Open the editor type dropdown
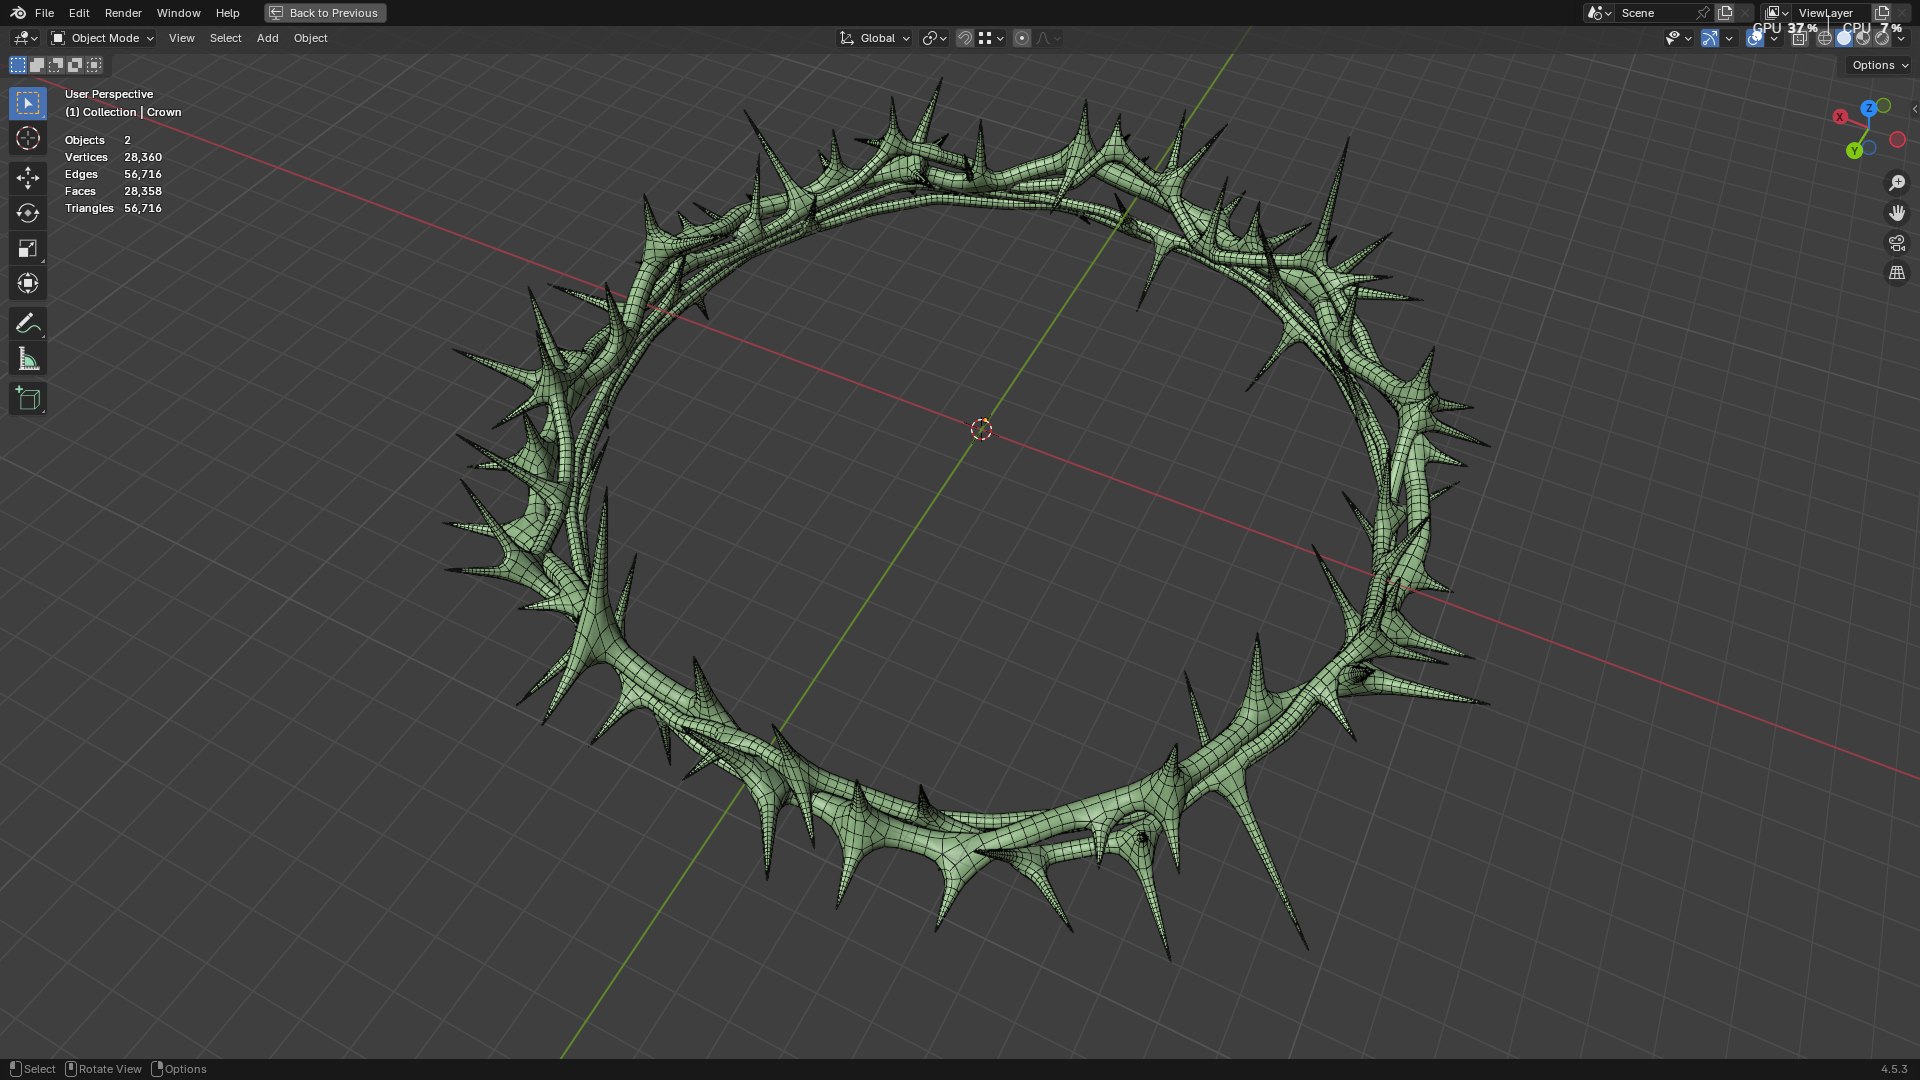The width and height of the screenshot is (1920, 1080). click(25, 38)
